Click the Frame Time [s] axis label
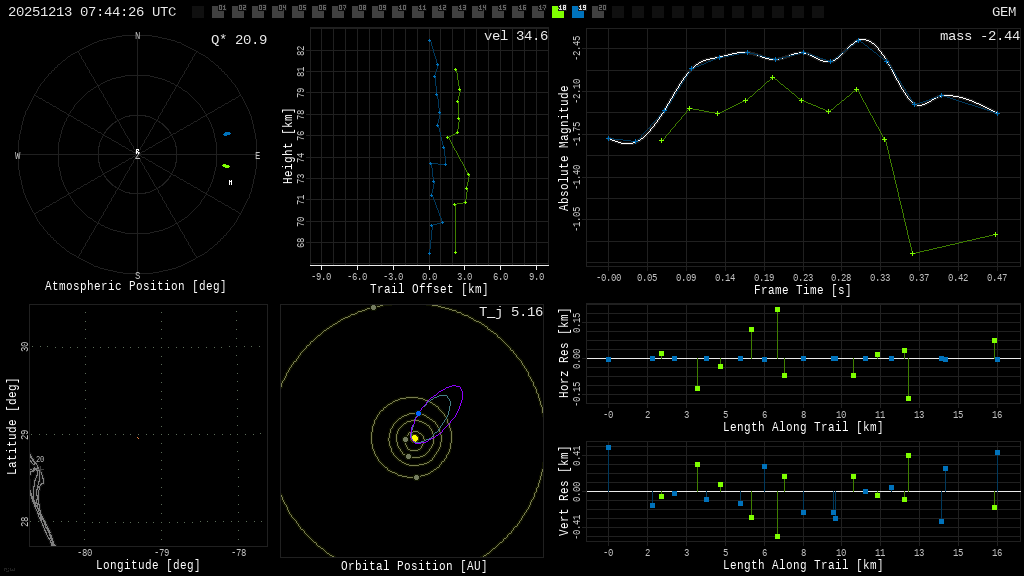The height and width of the screenshot is (576, 1024). pos(802,290)
